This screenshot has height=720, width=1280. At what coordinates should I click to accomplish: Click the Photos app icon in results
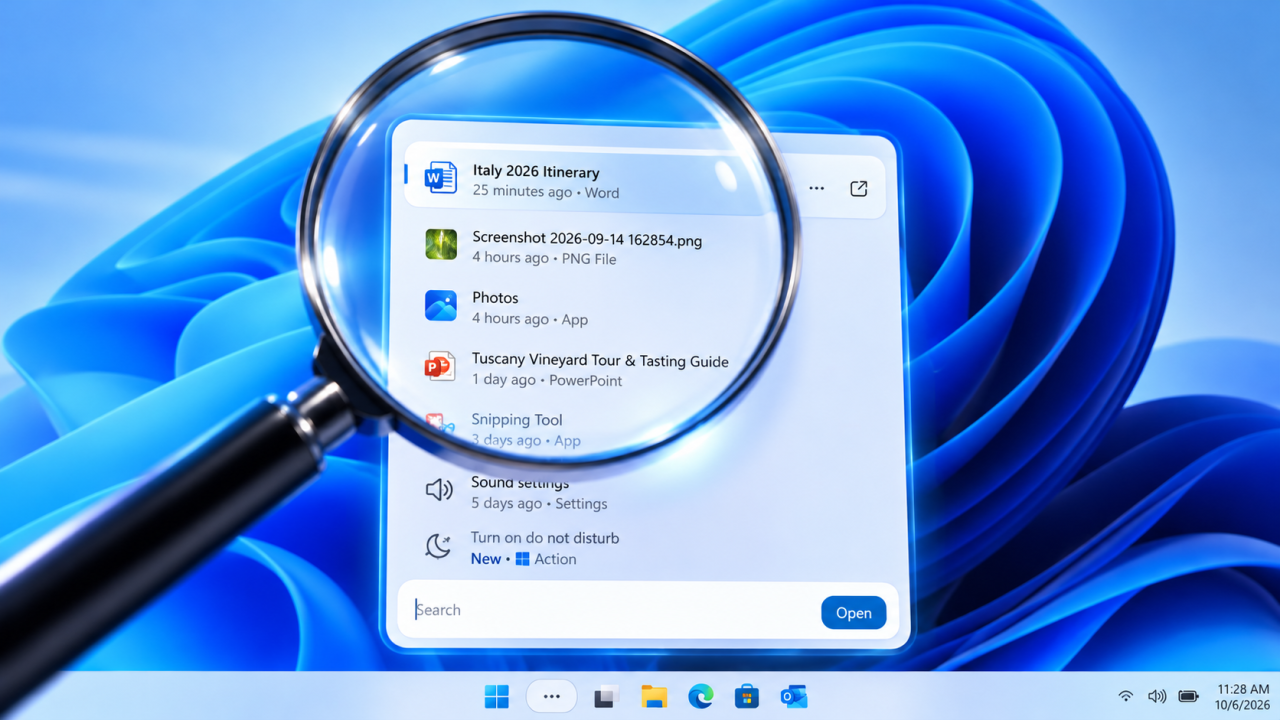(x=440, y=305)
